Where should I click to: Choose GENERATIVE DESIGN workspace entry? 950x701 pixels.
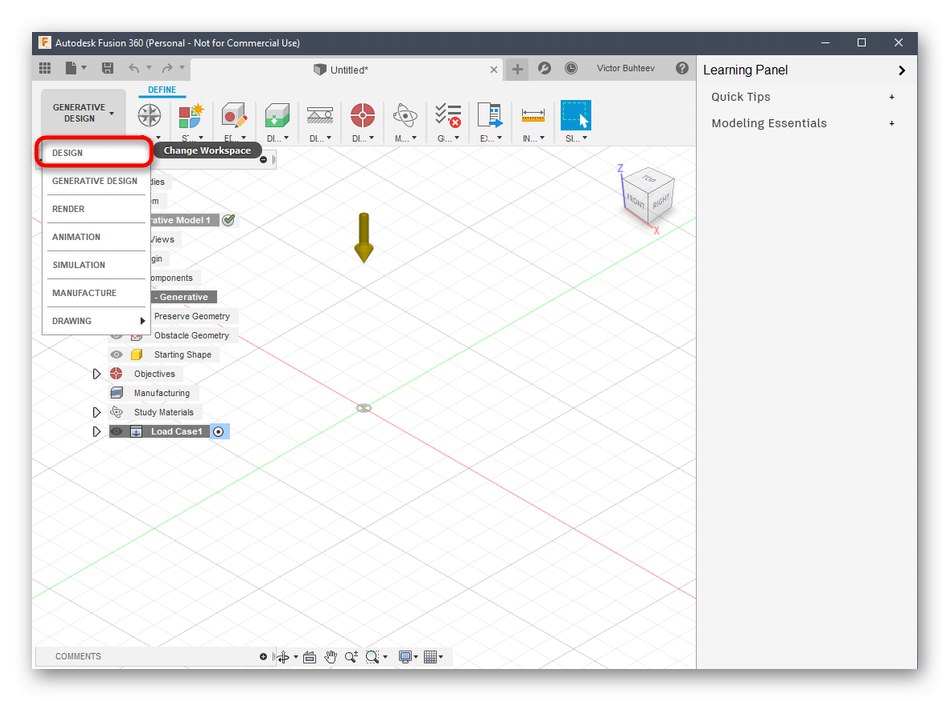[95, 181]
